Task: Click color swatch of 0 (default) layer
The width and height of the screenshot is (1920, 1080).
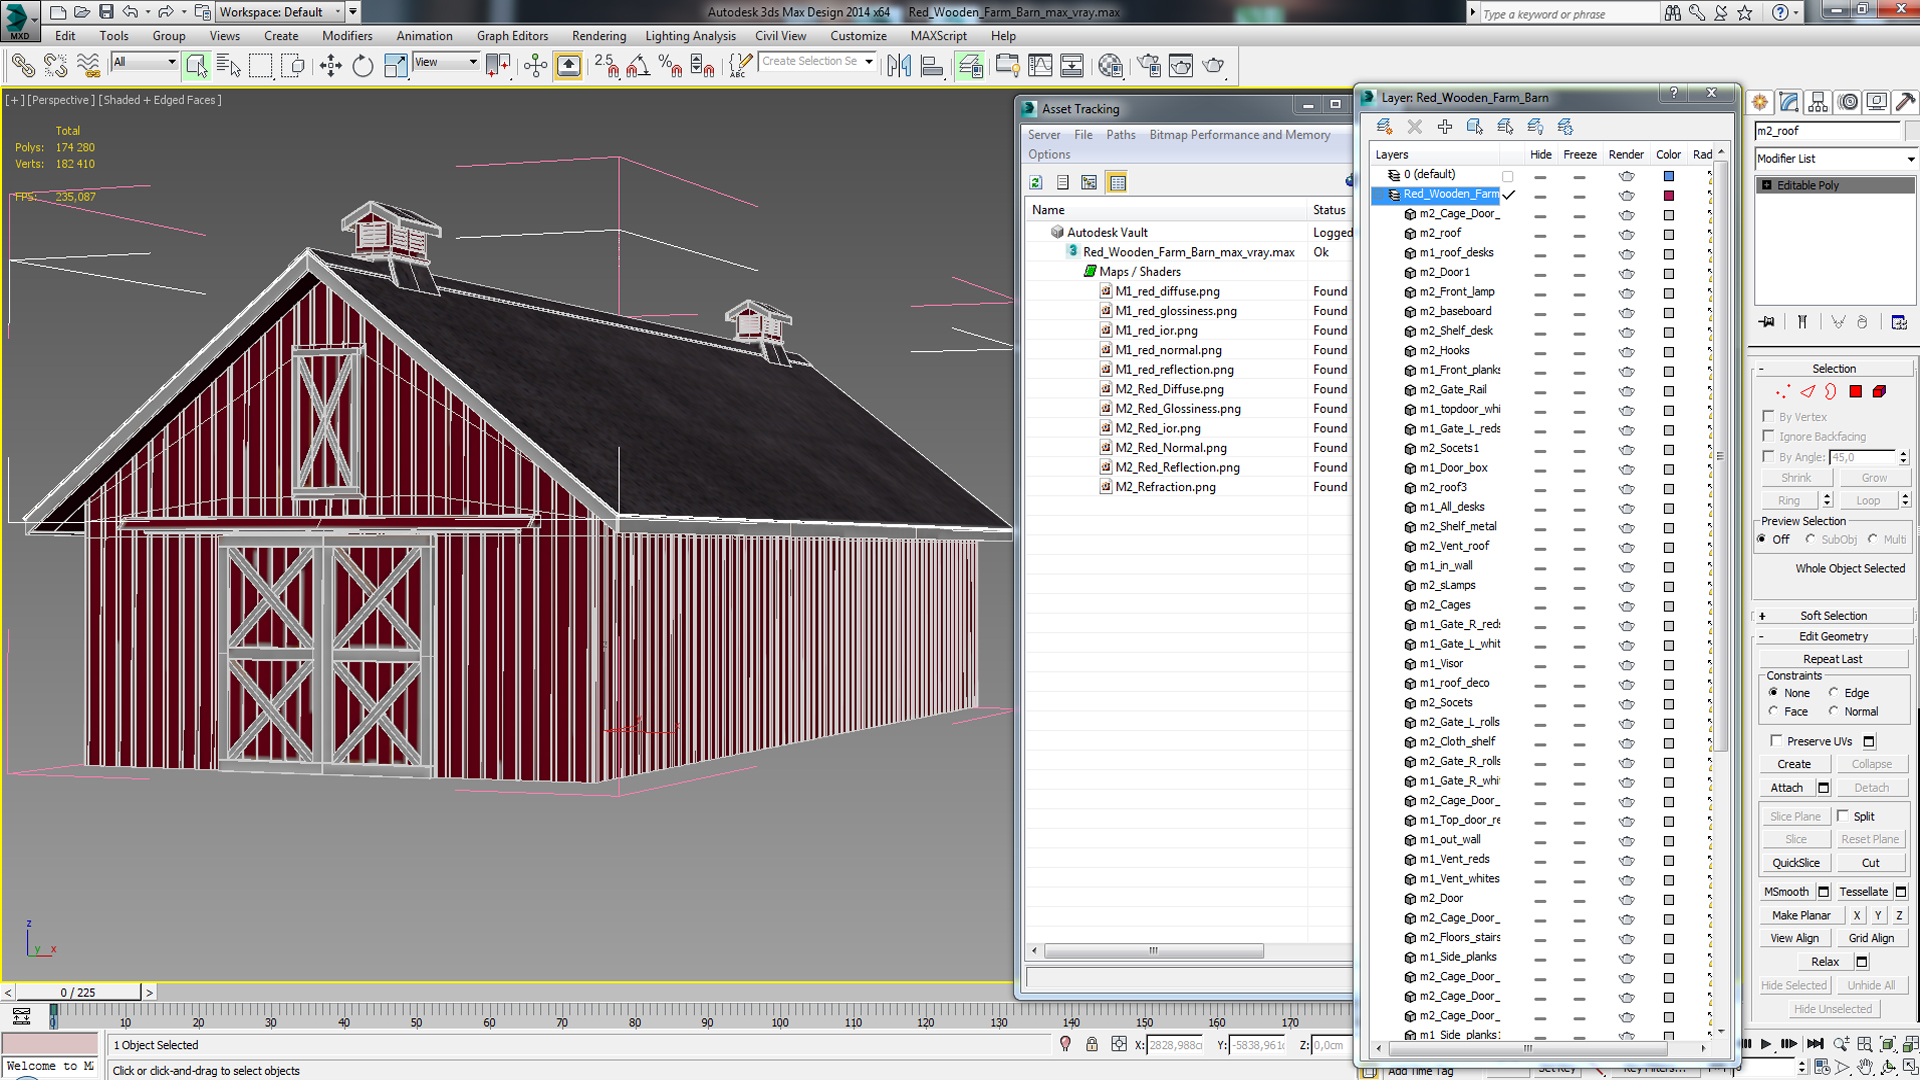Action: [1668, 176]
